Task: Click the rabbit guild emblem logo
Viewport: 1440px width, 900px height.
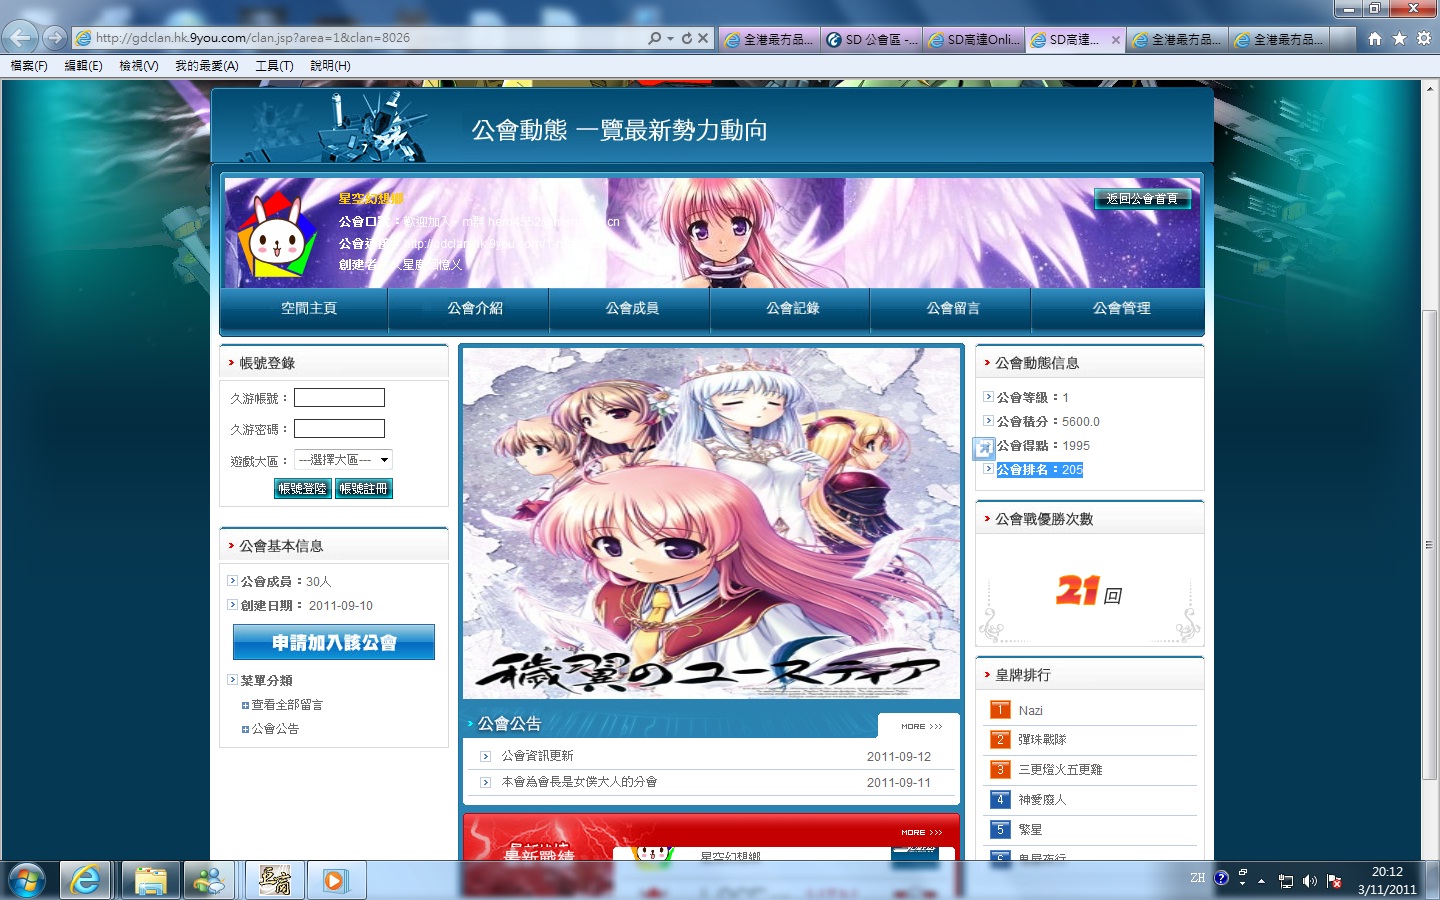Action: coord(276,235)
